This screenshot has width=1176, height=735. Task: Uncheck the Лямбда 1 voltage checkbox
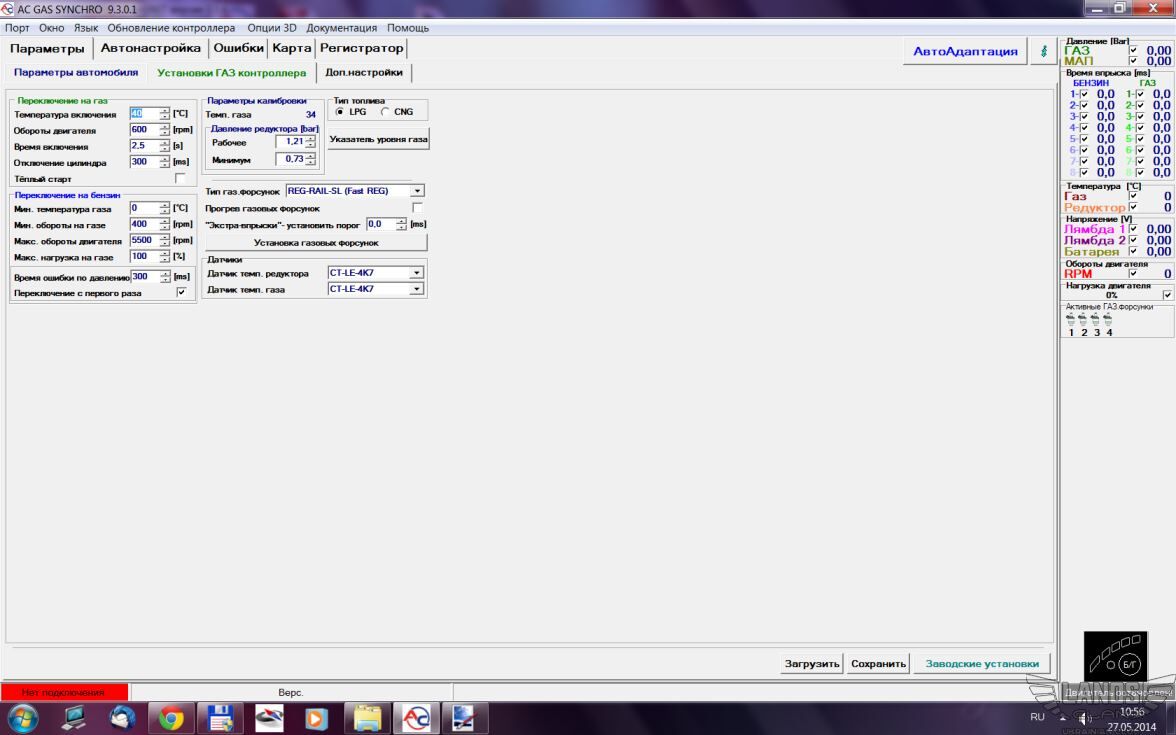1133,229
